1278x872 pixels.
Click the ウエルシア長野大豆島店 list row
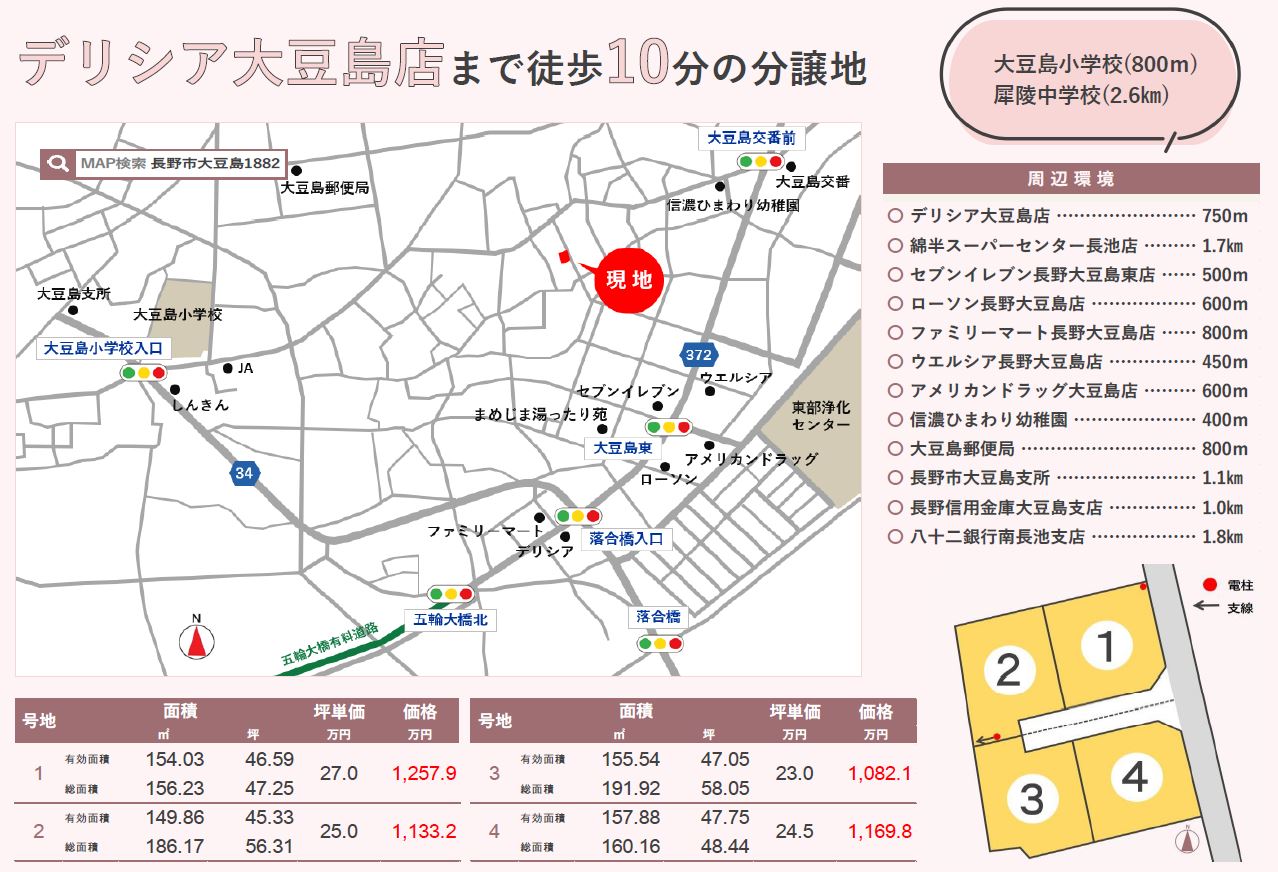(1067, 361)
